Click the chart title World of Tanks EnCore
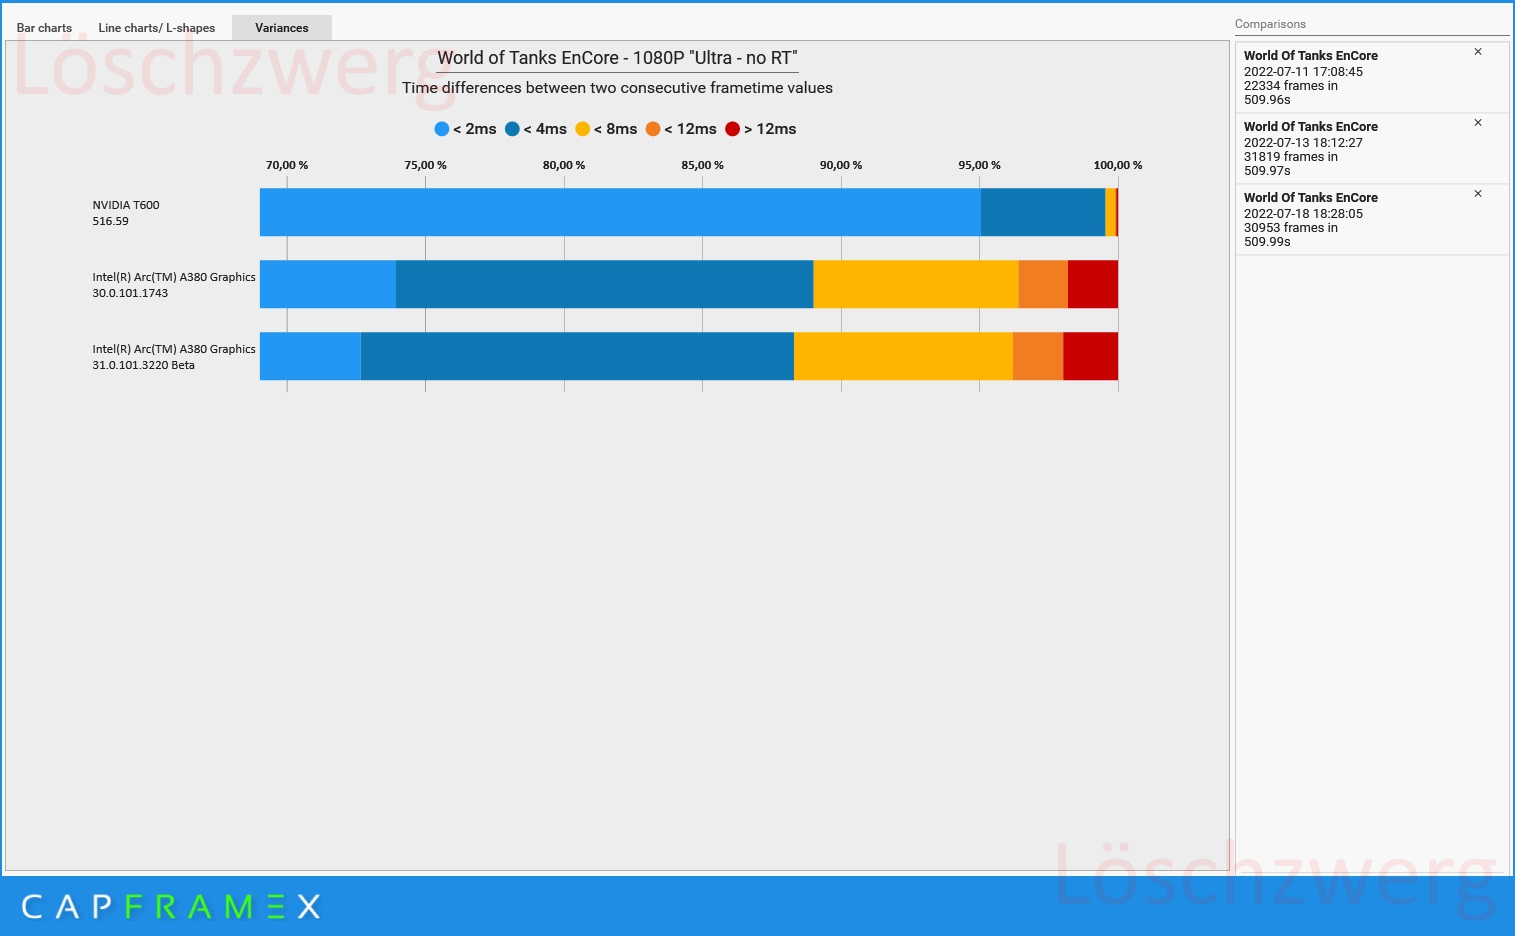The image size is (1515, 936). coord(618,58)
